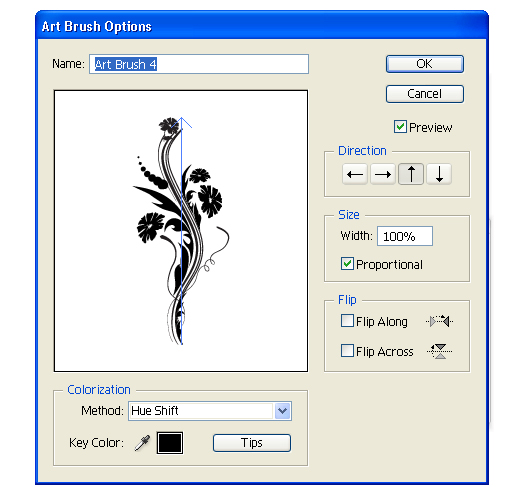Viewport: 532px width, 487px height.
Task: Click the black Key Color swatch
Action: [170, 443]
